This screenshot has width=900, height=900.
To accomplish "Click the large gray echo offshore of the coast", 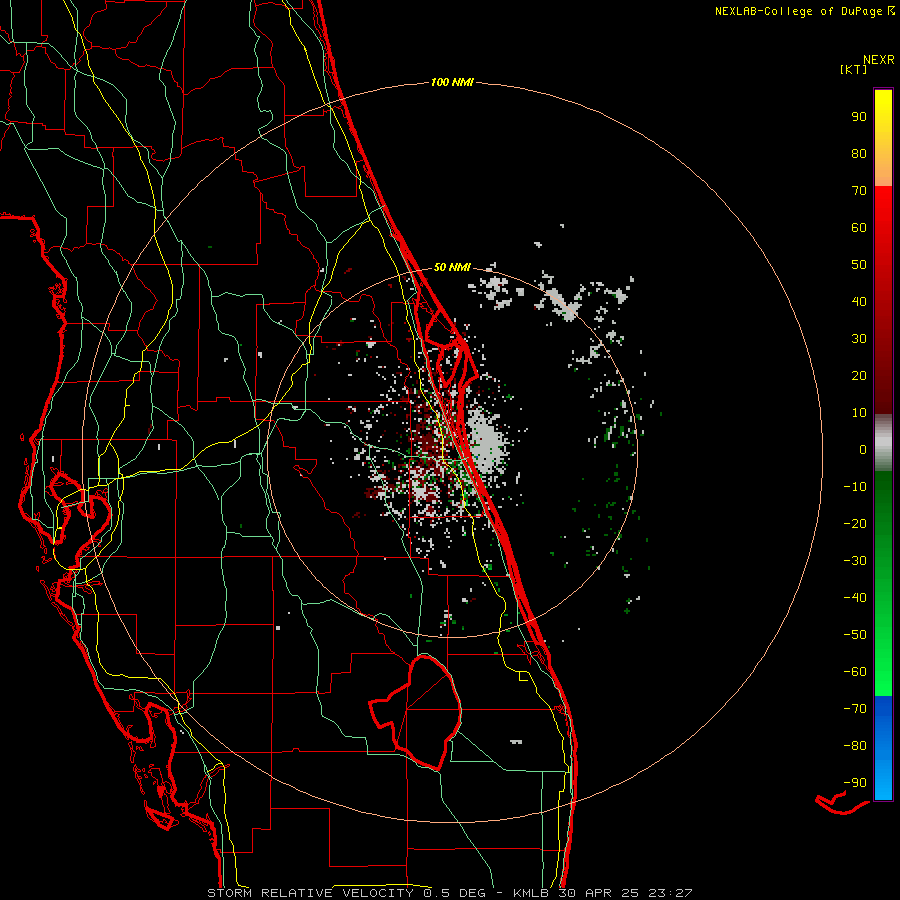I will (x=485, y=439).
